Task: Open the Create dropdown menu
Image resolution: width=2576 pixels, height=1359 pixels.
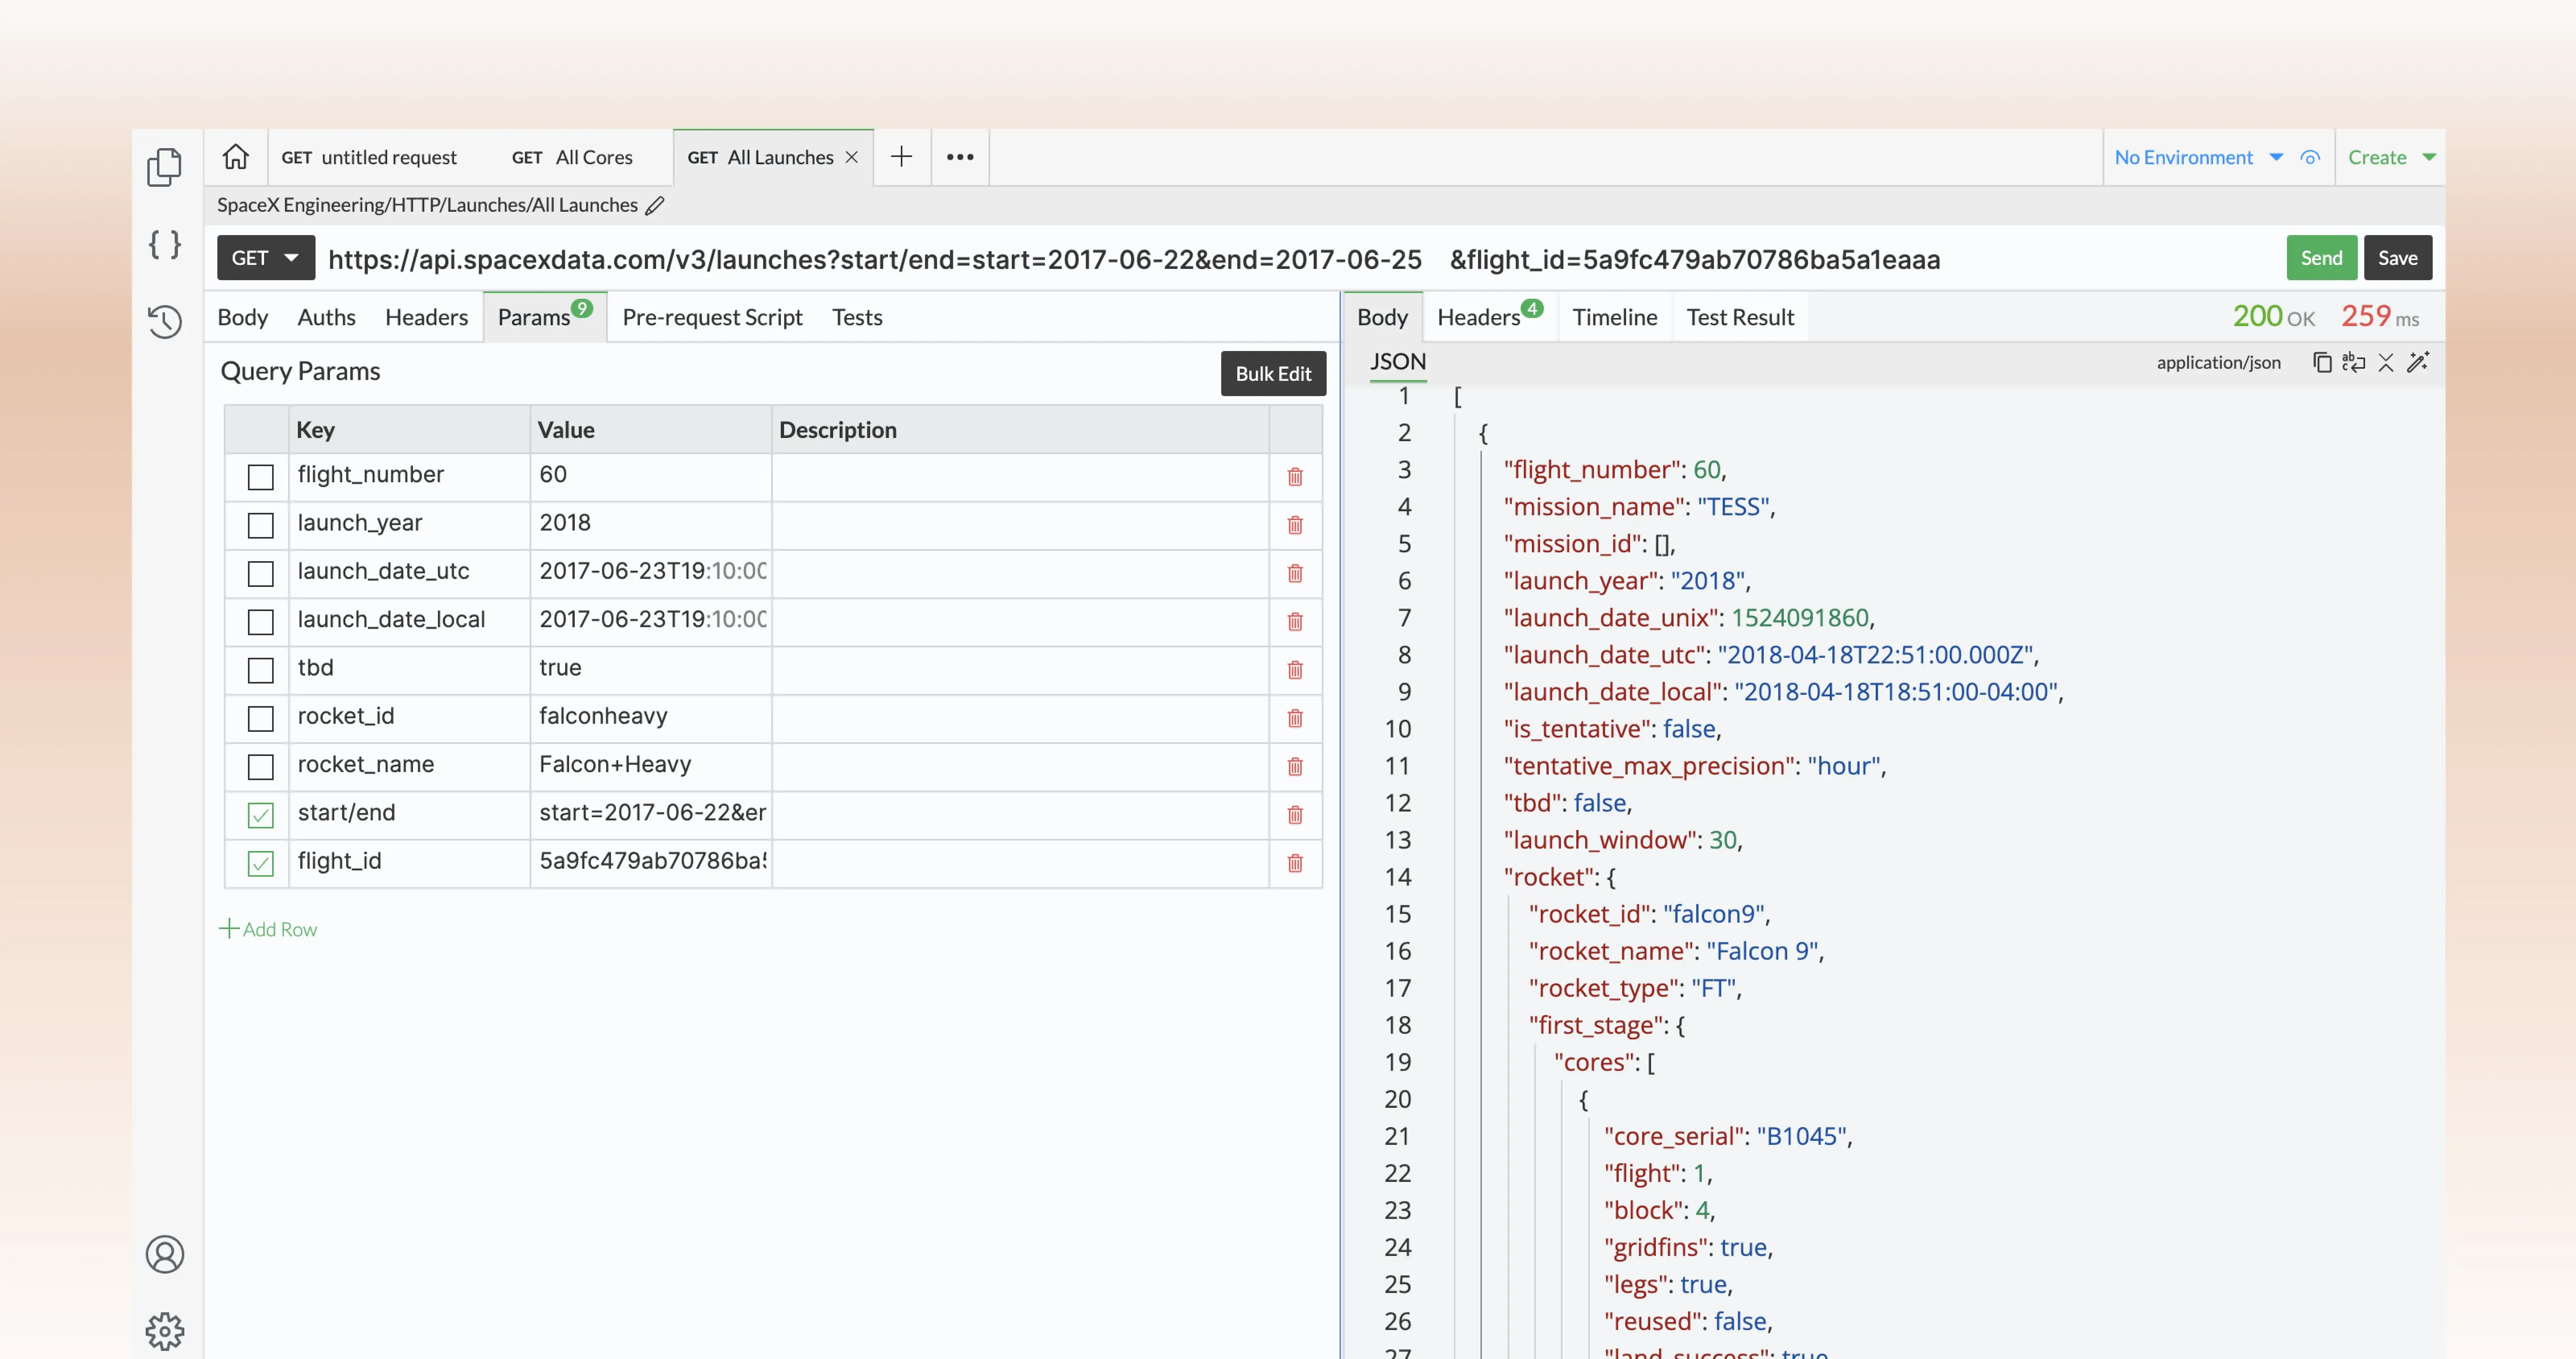Action: (2391, 157)
